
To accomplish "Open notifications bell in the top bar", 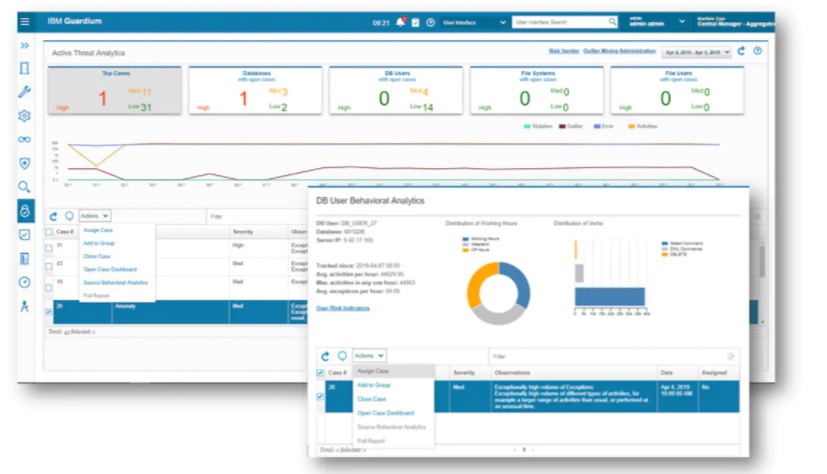I will 401,22.
